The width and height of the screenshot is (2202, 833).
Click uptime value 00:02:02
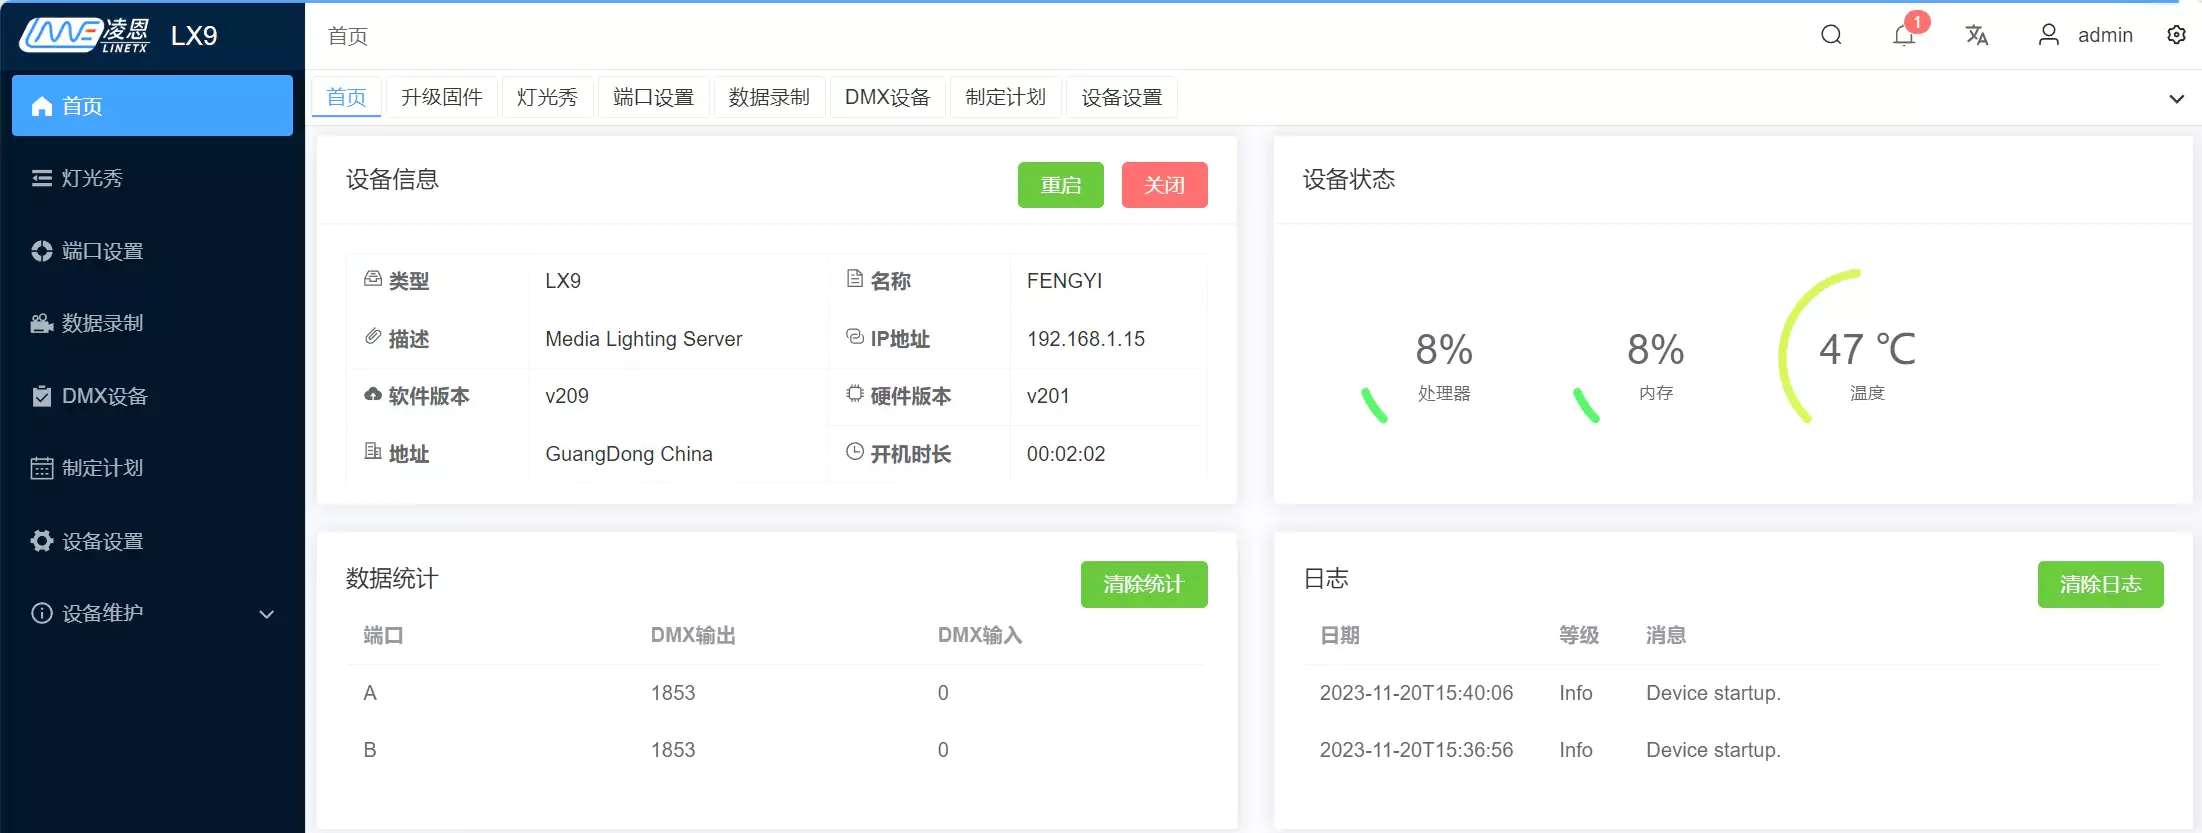1066,454
